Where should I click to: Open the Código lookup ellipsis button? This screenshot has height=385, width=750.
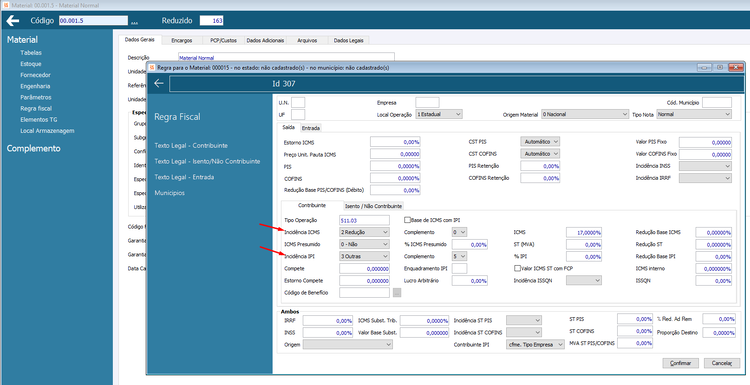[x=134, y=21]
